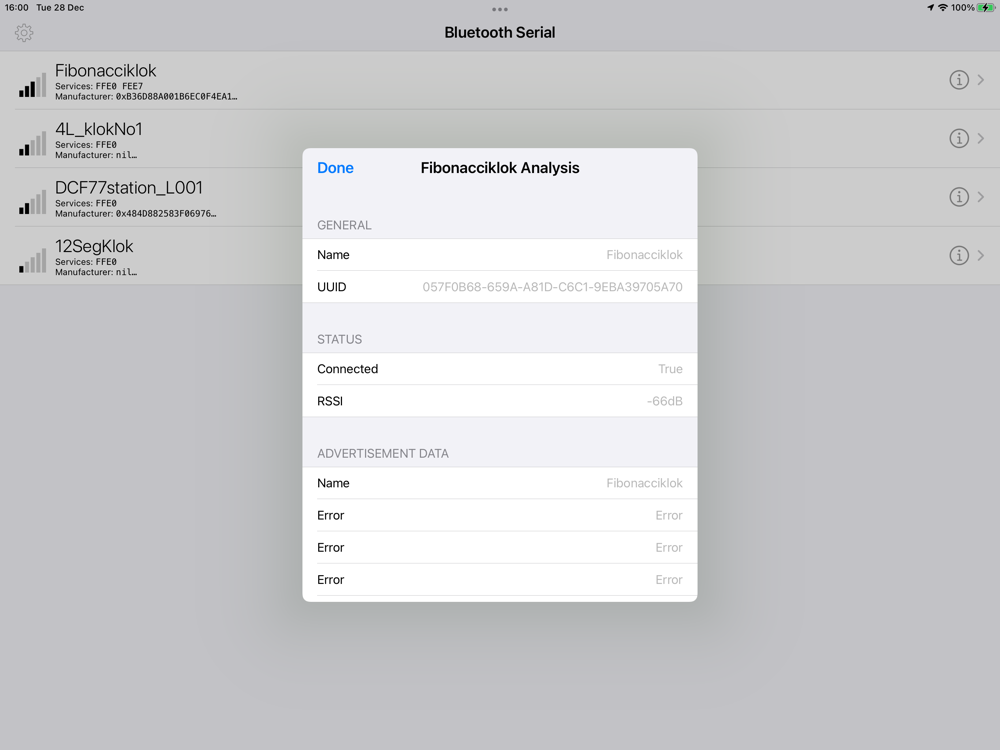Tap info icon for Fibonacciklok device

coord(959,80)
